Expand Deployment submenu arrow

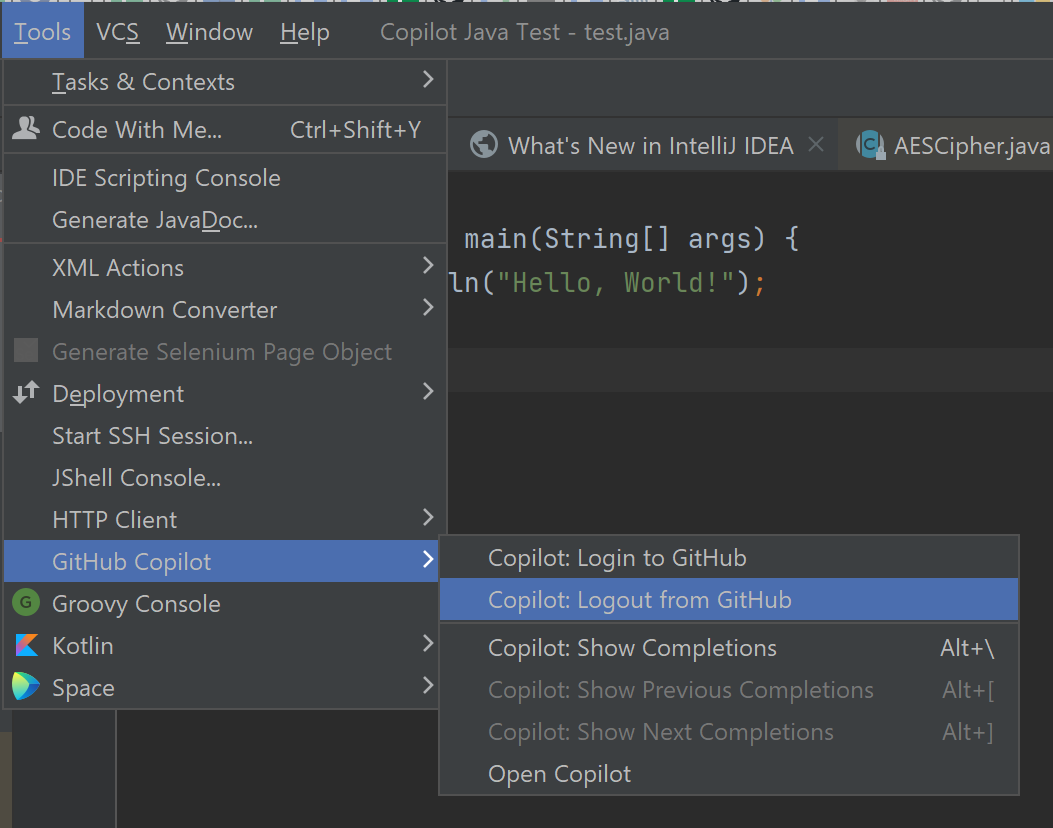point(428,392)
